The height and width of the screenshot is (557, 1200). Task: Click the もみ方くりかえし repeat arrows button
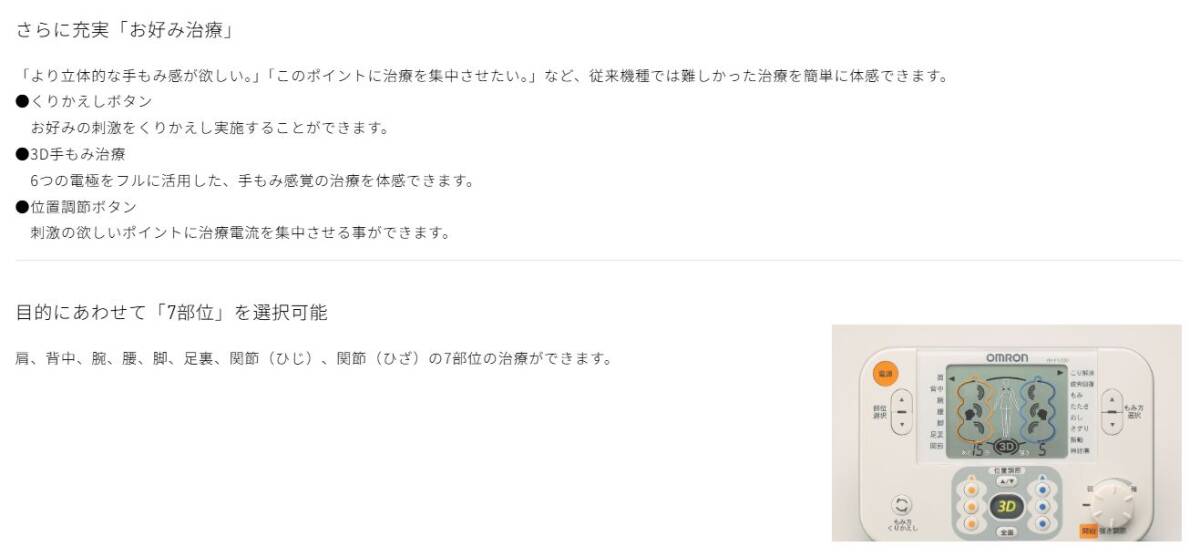point(902,505)
